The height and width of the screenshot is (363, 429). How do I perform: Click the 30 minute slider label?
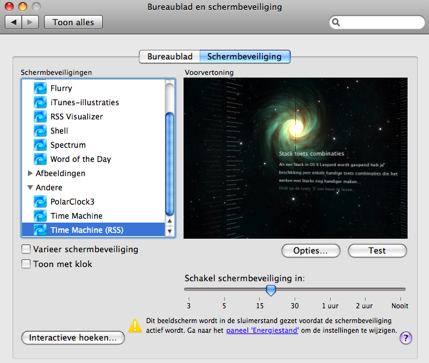(295, 306)
